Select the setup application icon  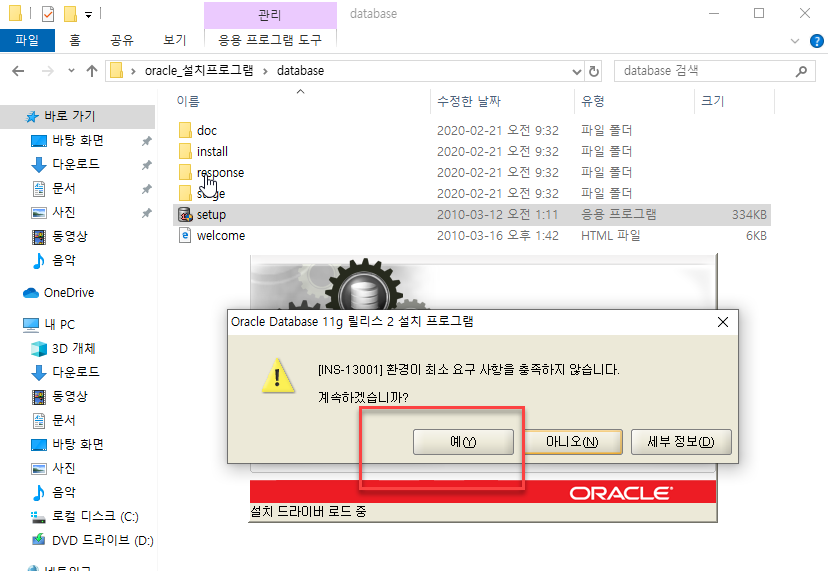point(185,214)
